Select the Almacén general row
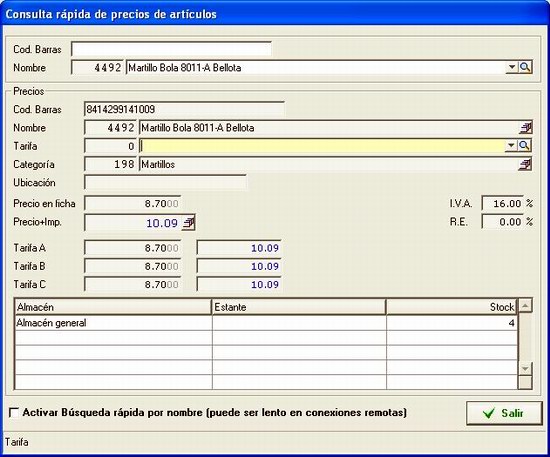 (266, 323)
